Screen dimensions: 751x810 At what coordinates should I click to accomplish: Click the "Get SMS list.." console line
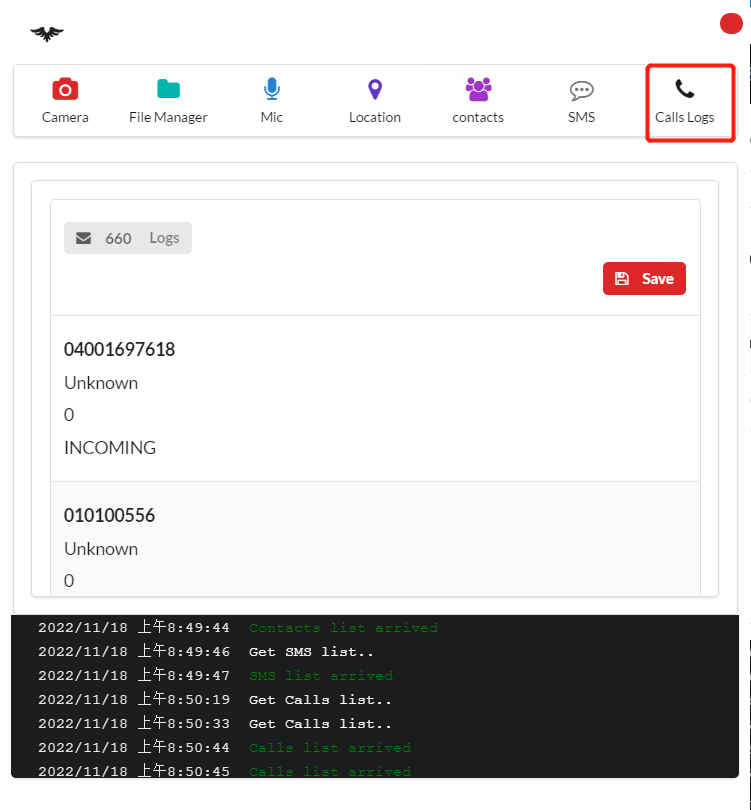coord(311,652)
